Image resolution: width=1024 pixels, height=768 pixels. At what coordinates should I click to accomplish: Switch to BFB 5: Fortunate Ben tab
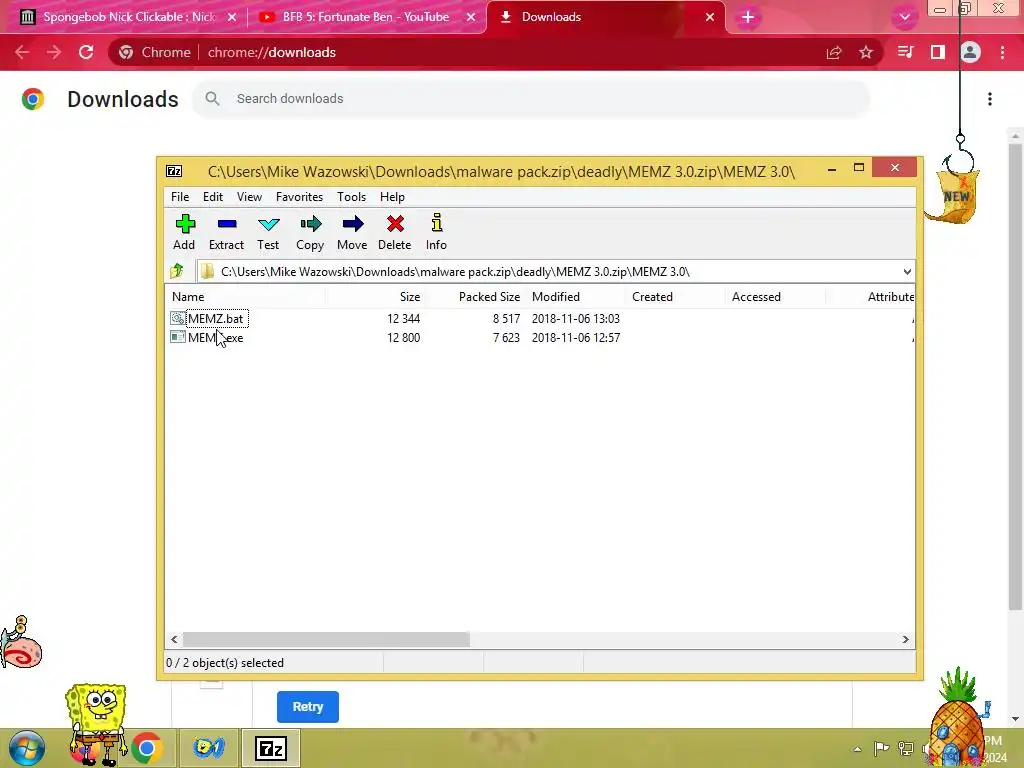point(366,17)
